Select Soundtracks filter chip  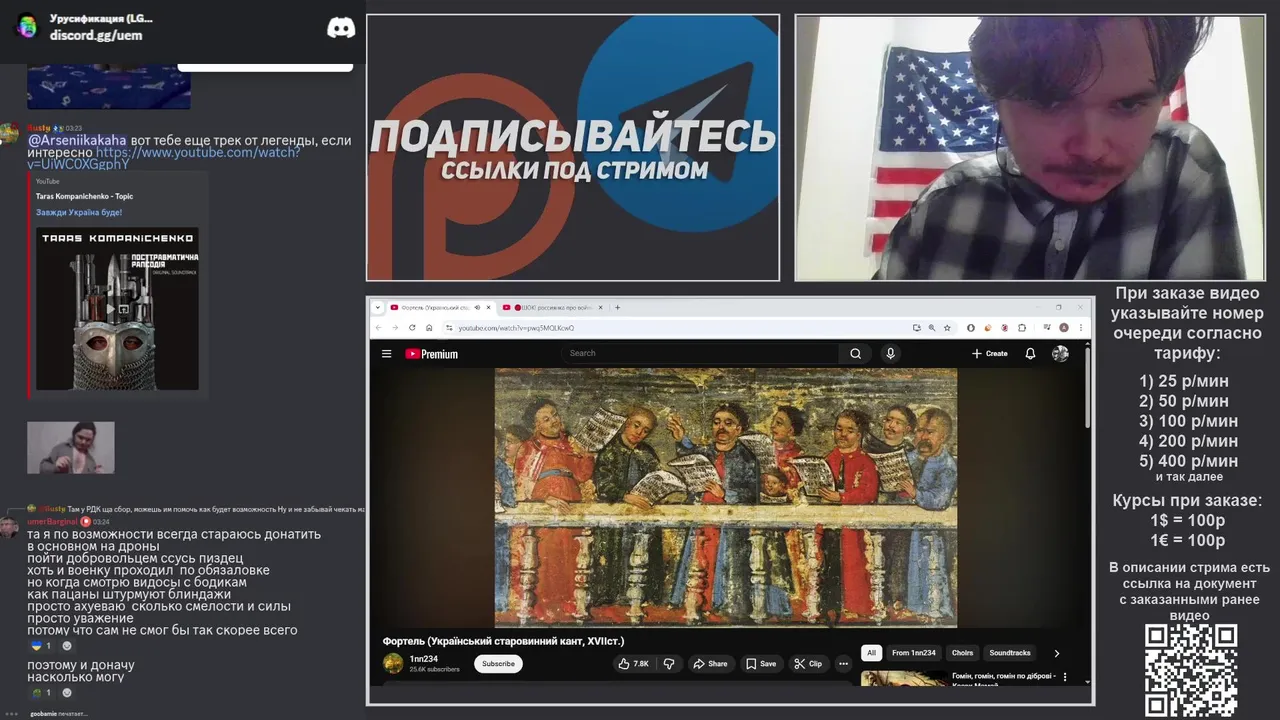[x=1010, y=653]
